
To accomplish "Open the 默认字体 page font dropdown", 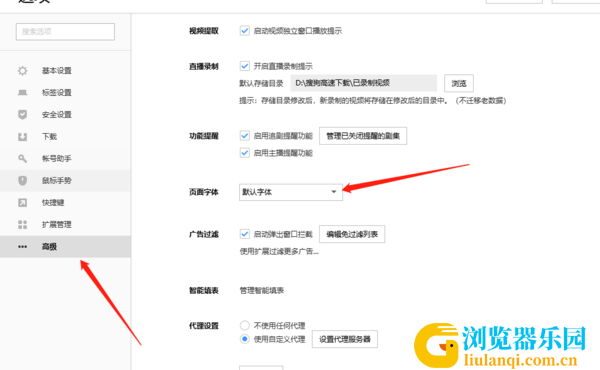I will click(290, 192).
